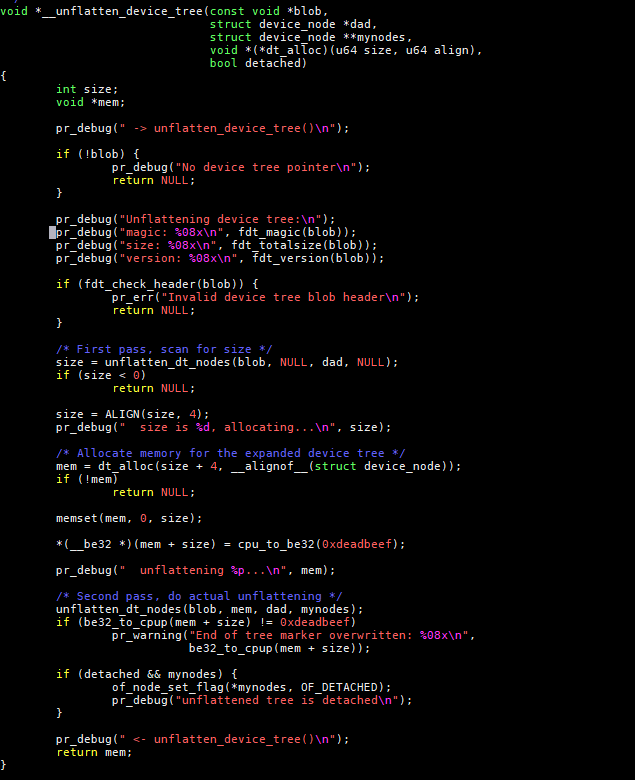
Task: Click the 'First pass, scan for size' comment
Action: (164, 349)
